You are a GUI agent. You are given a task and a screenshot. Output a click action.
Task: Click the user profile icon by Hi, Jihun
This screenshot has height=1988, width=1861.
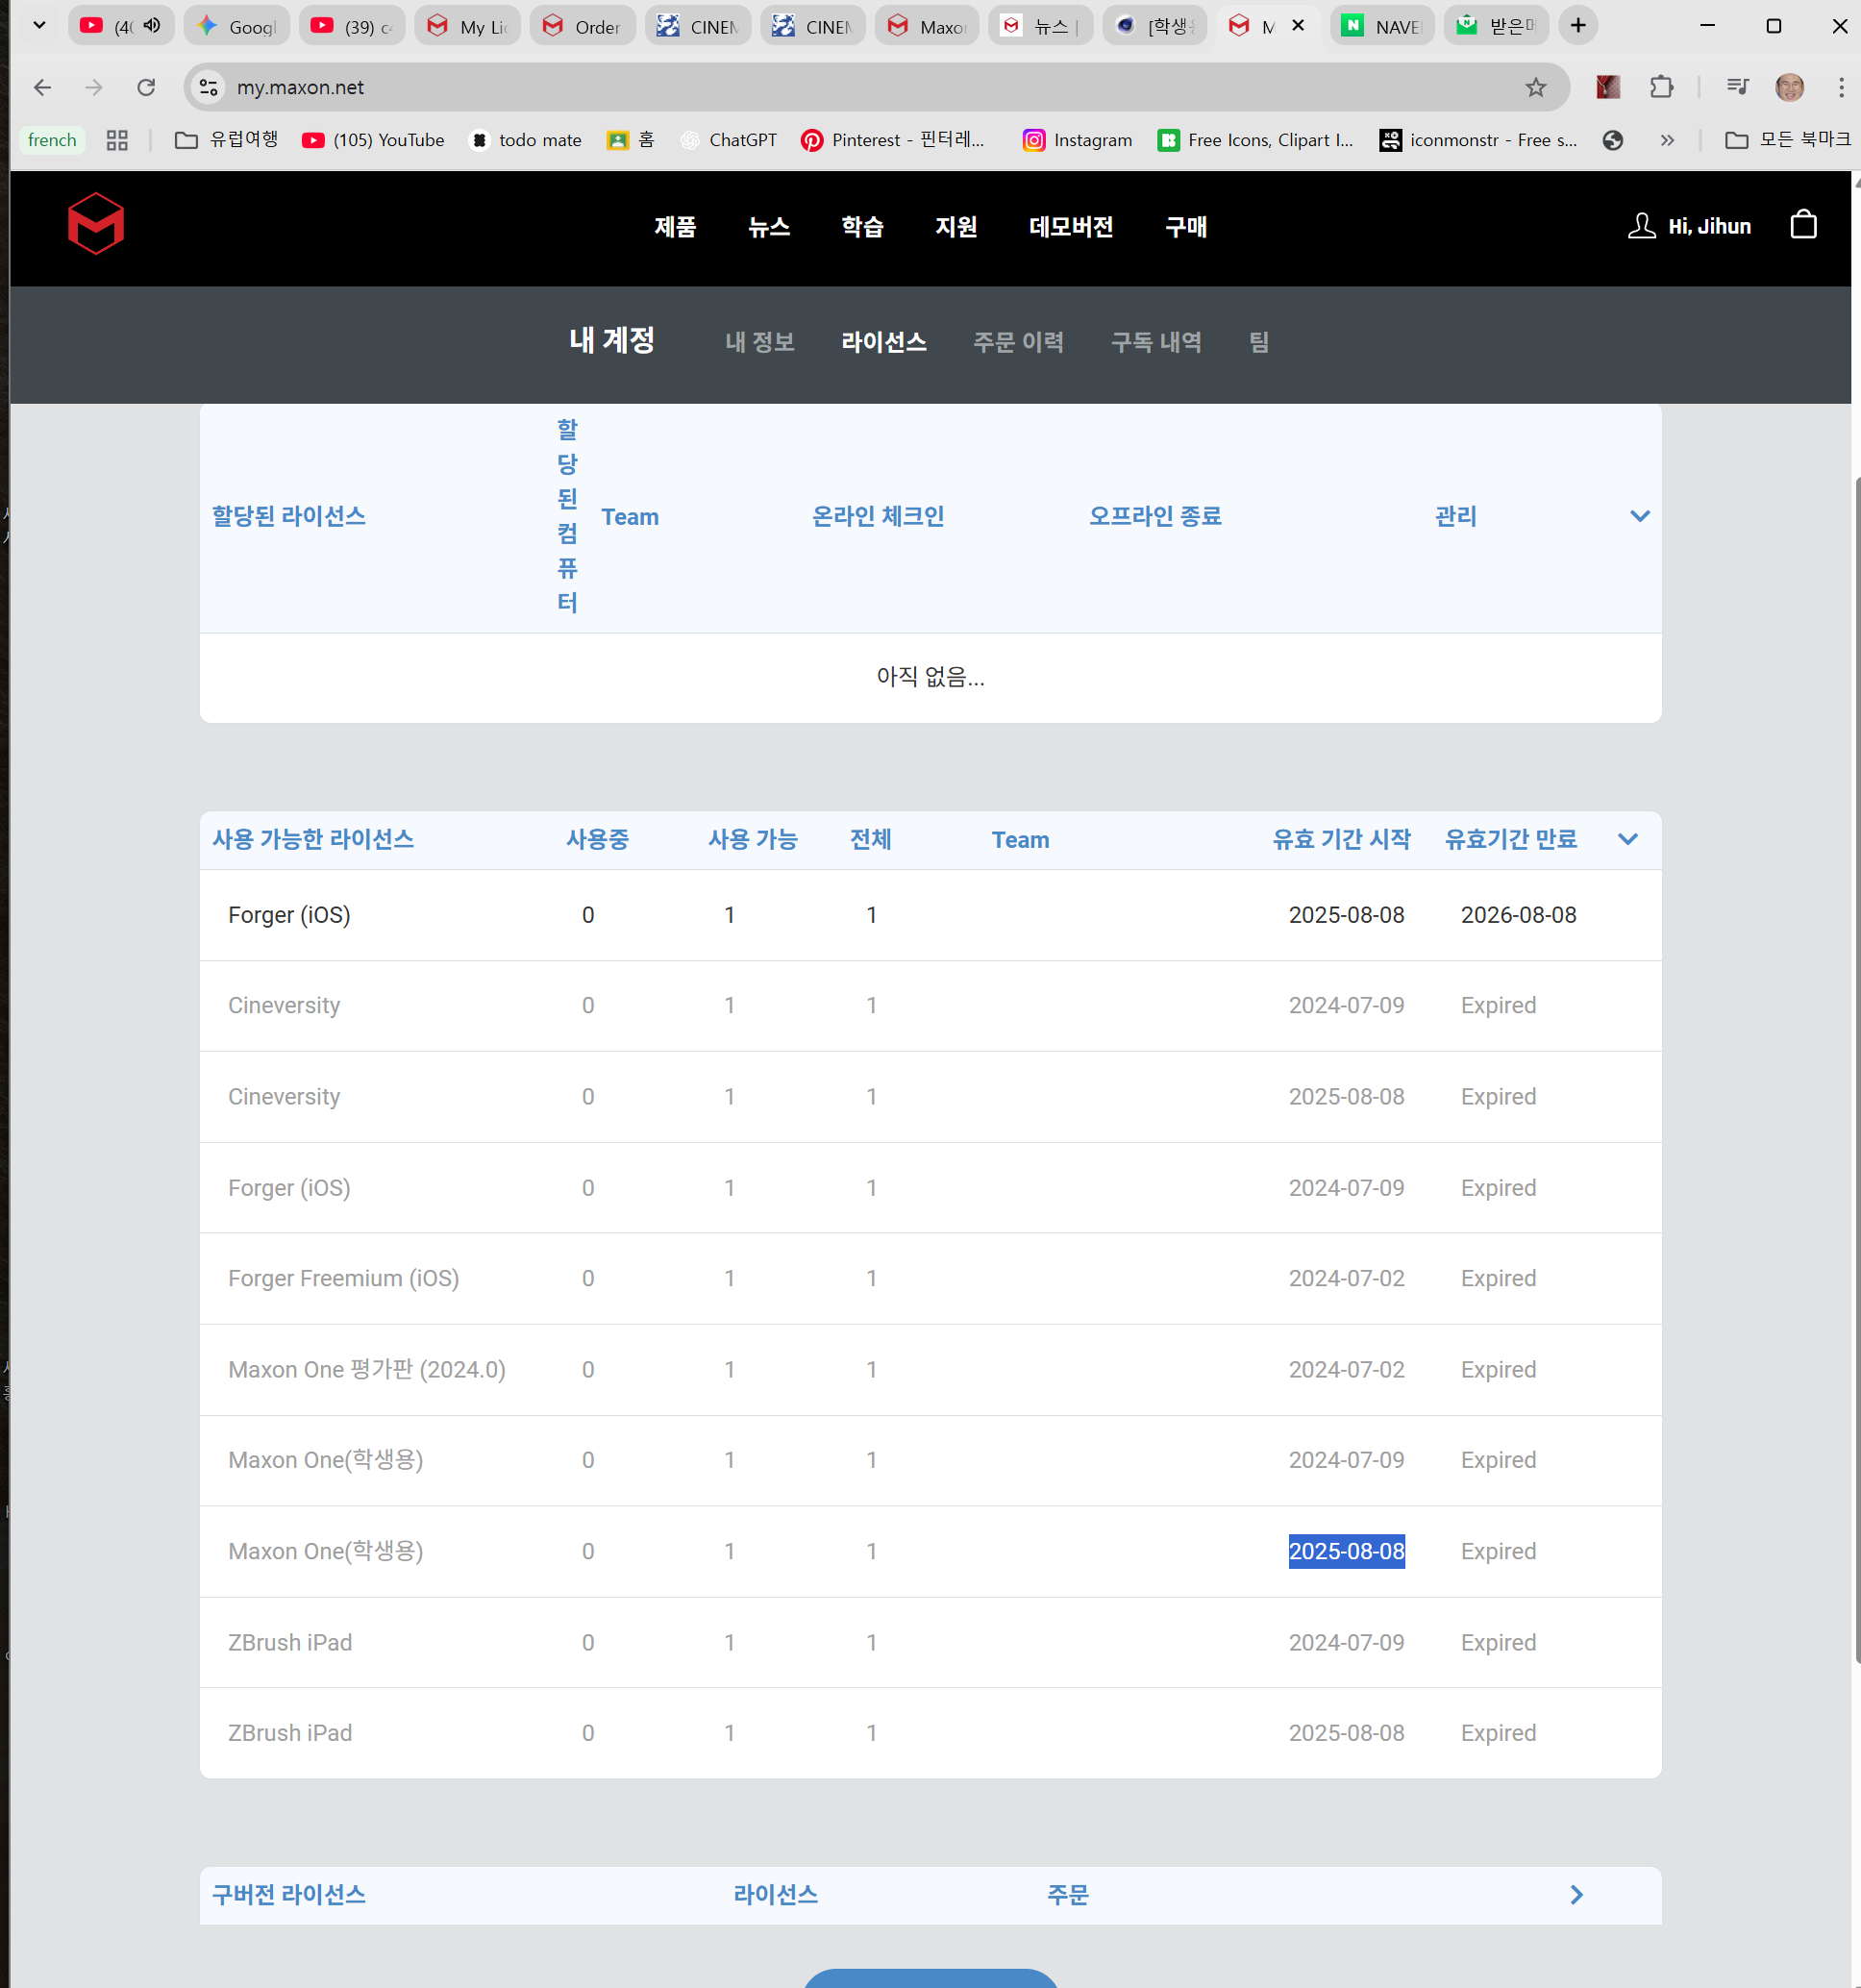click(x=1641, y=226)
